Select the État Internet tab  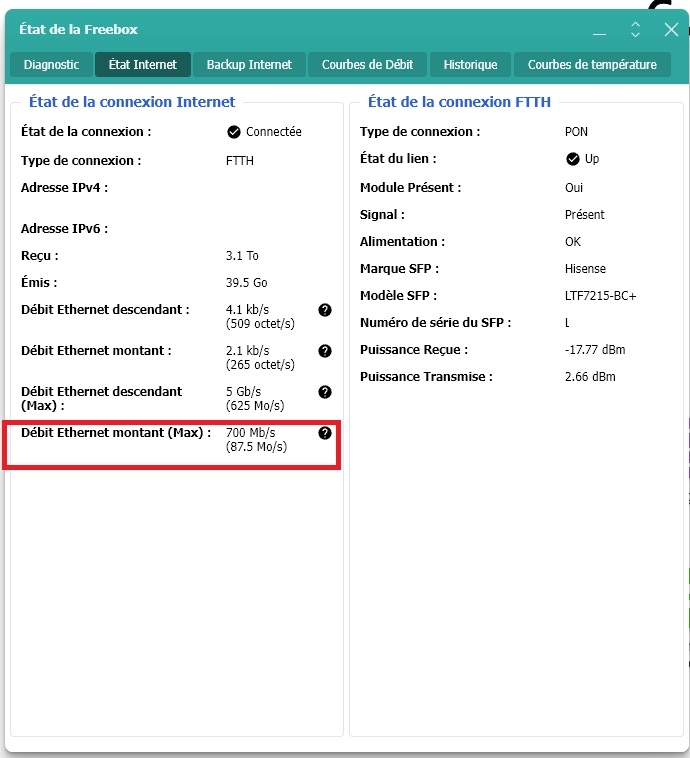(143, 65)
